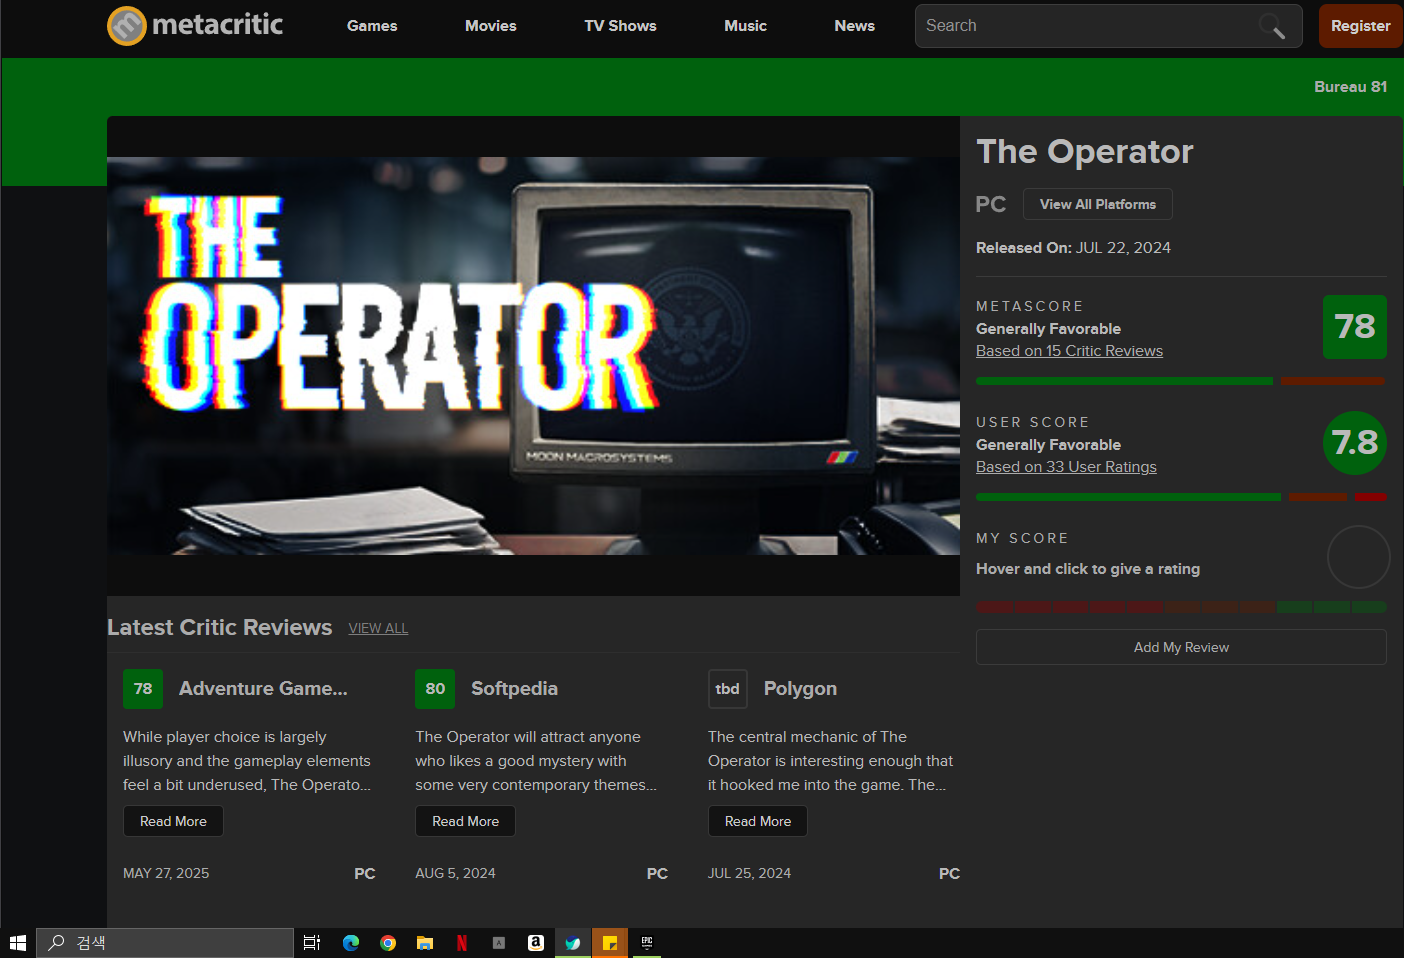Click the Polygon publication name
The image size is (1404, 958).
[800, 689]
